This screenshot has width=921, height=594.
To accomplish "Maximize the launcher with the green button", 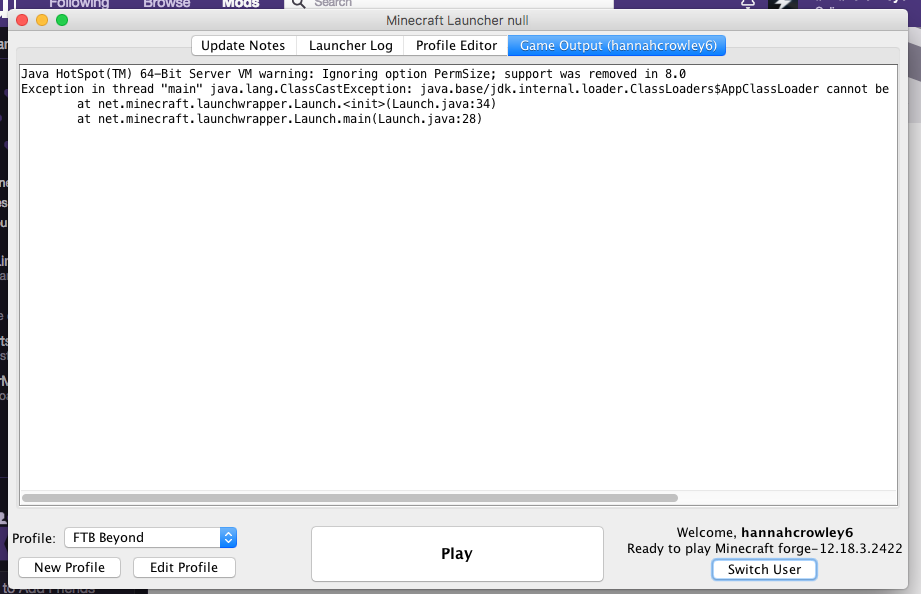I will click(x=62, y=21).
